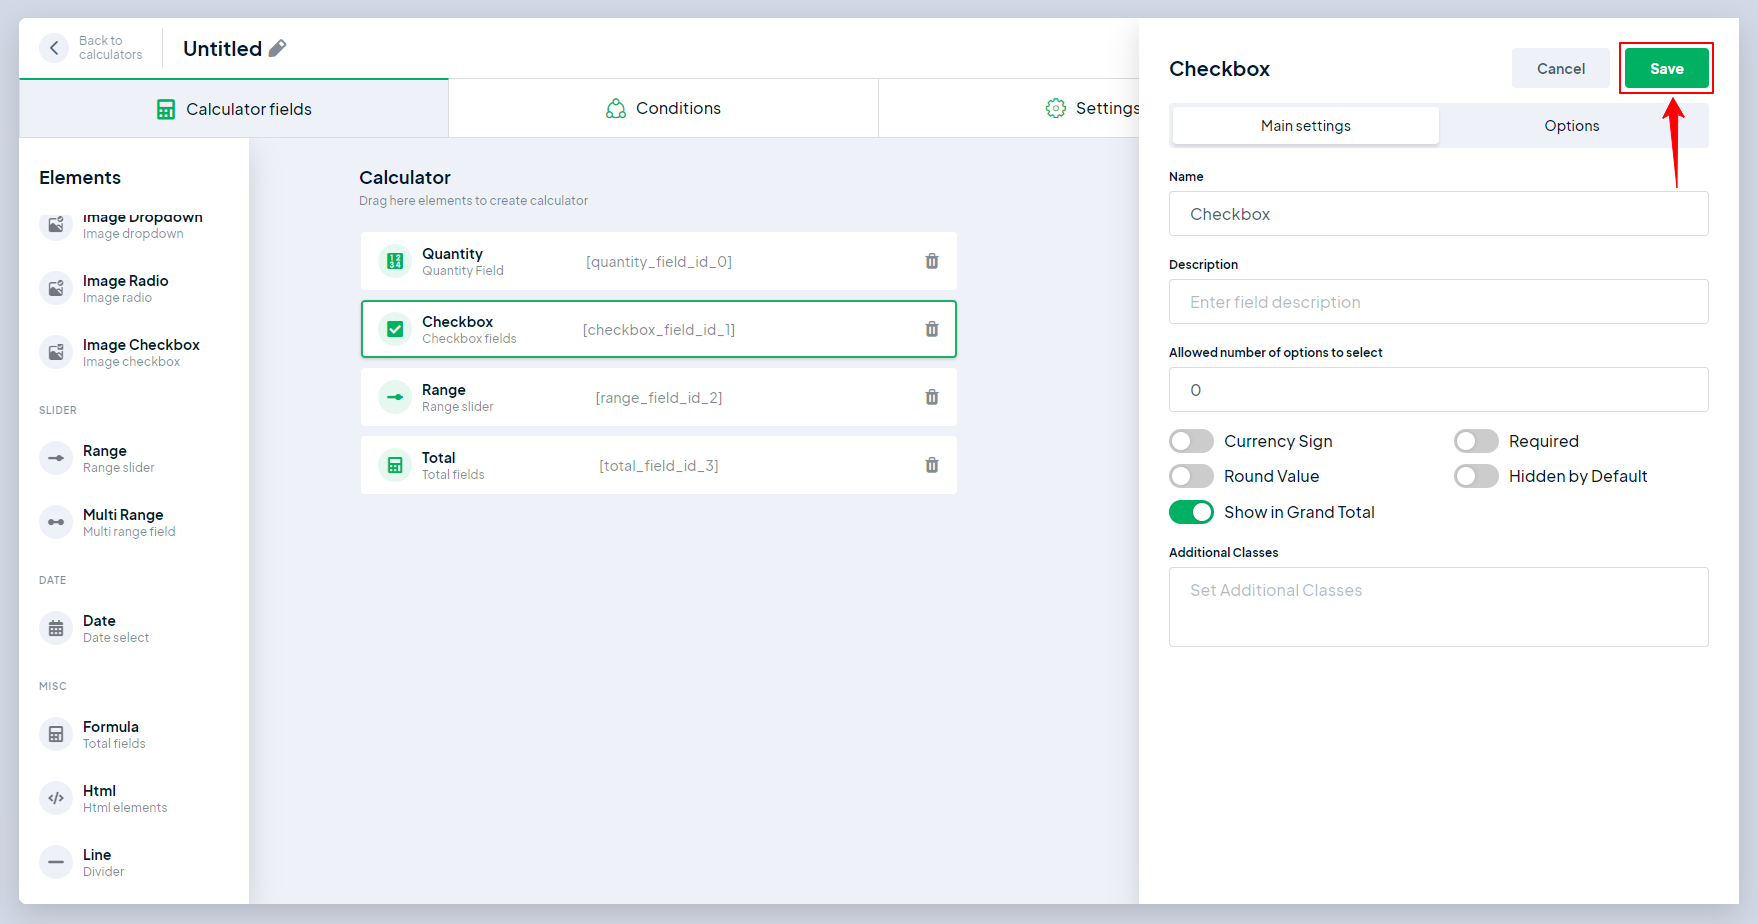Viewport: 1758px width, 924px height.
Task: Select the Image Radio element icon
Action: [56, 288]
